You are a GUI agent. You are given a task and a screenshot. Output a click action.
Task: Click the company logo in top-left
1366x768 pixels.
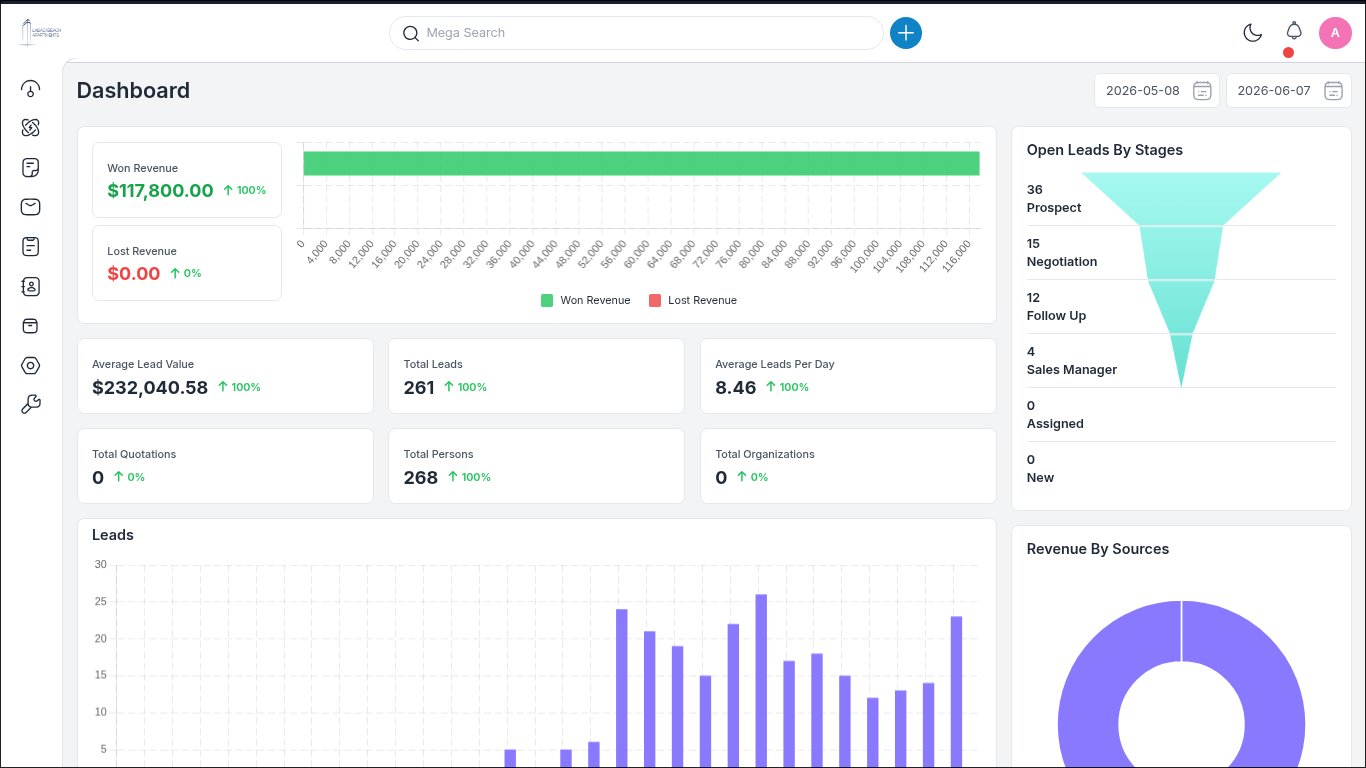pos(40,32)
